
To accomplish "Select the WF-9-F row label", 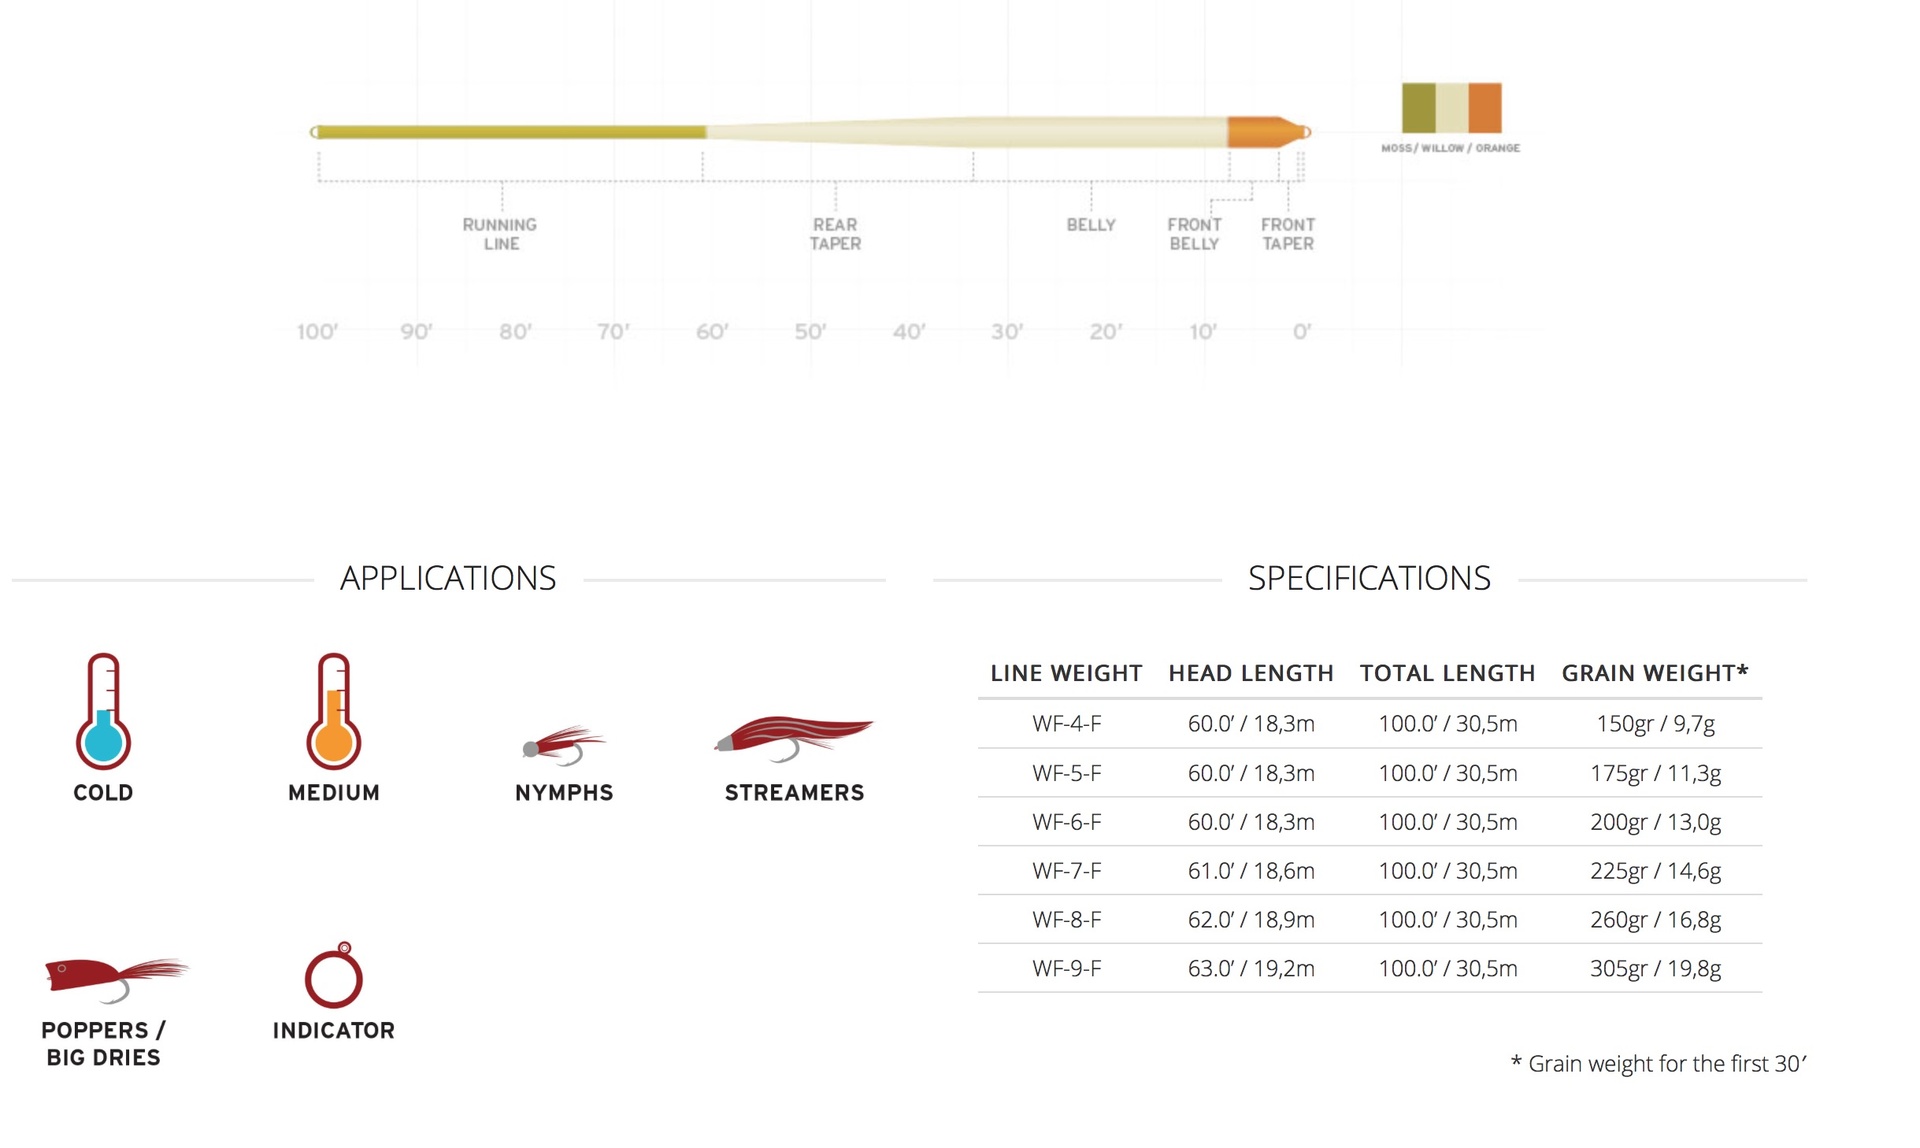I will (x=1066, y=968).
